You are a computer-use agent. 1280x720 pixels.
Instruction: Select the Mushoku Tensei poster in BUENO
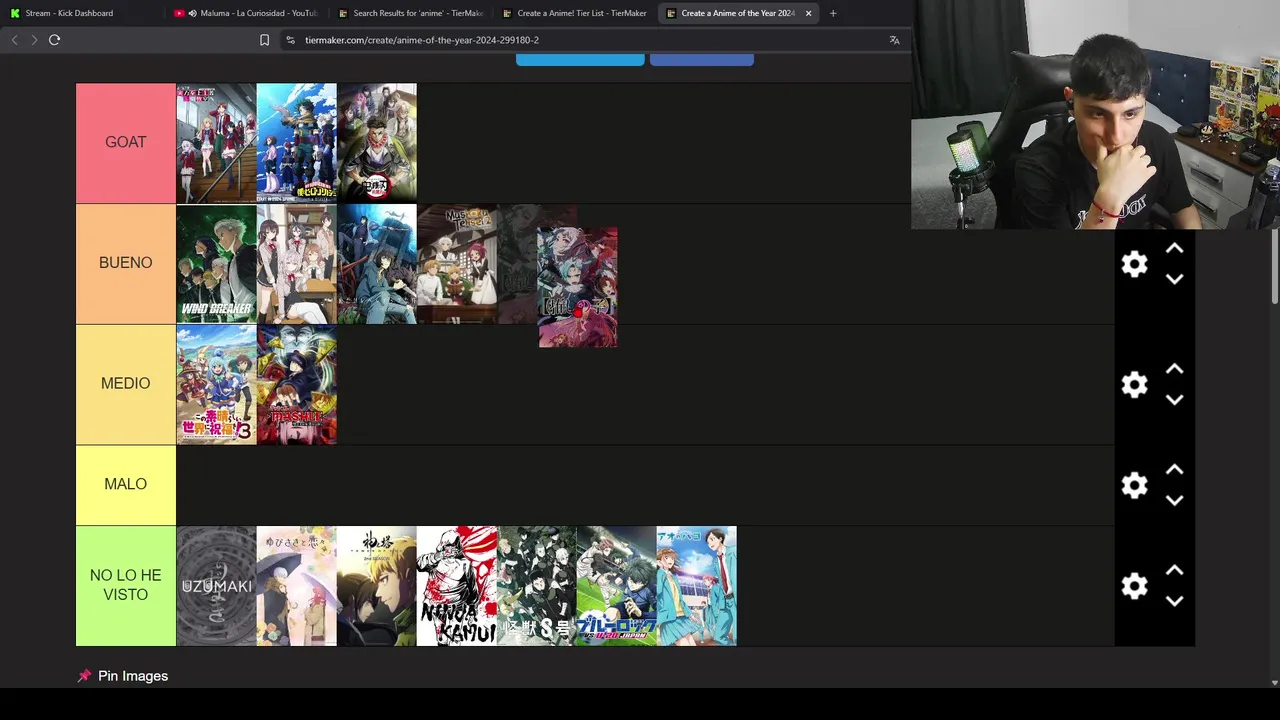457,264
